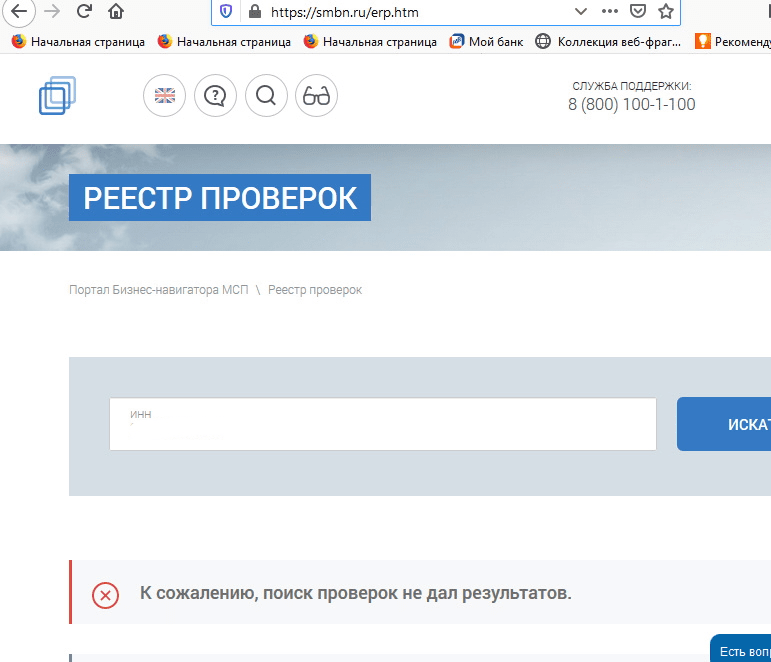
Task: Click the РЕЕСТР ПРОВЕРОК heading
Action: click(220, 198)
